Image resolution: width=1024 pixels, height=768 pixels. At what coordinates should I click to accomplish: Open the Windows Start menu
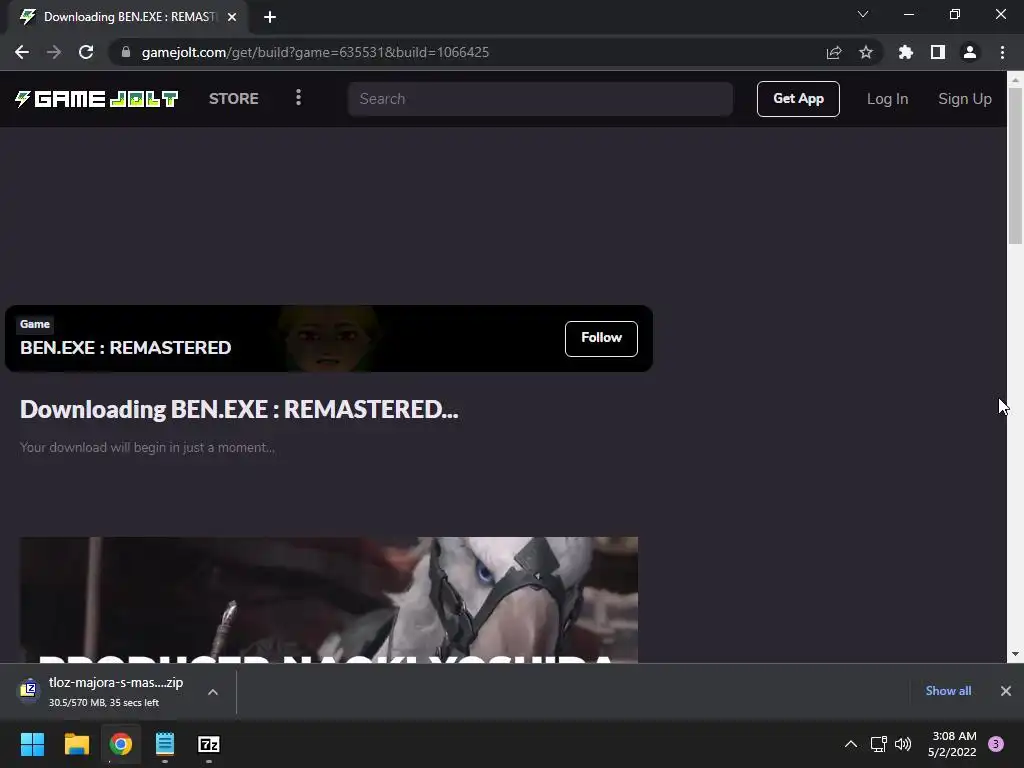(32, 744)
